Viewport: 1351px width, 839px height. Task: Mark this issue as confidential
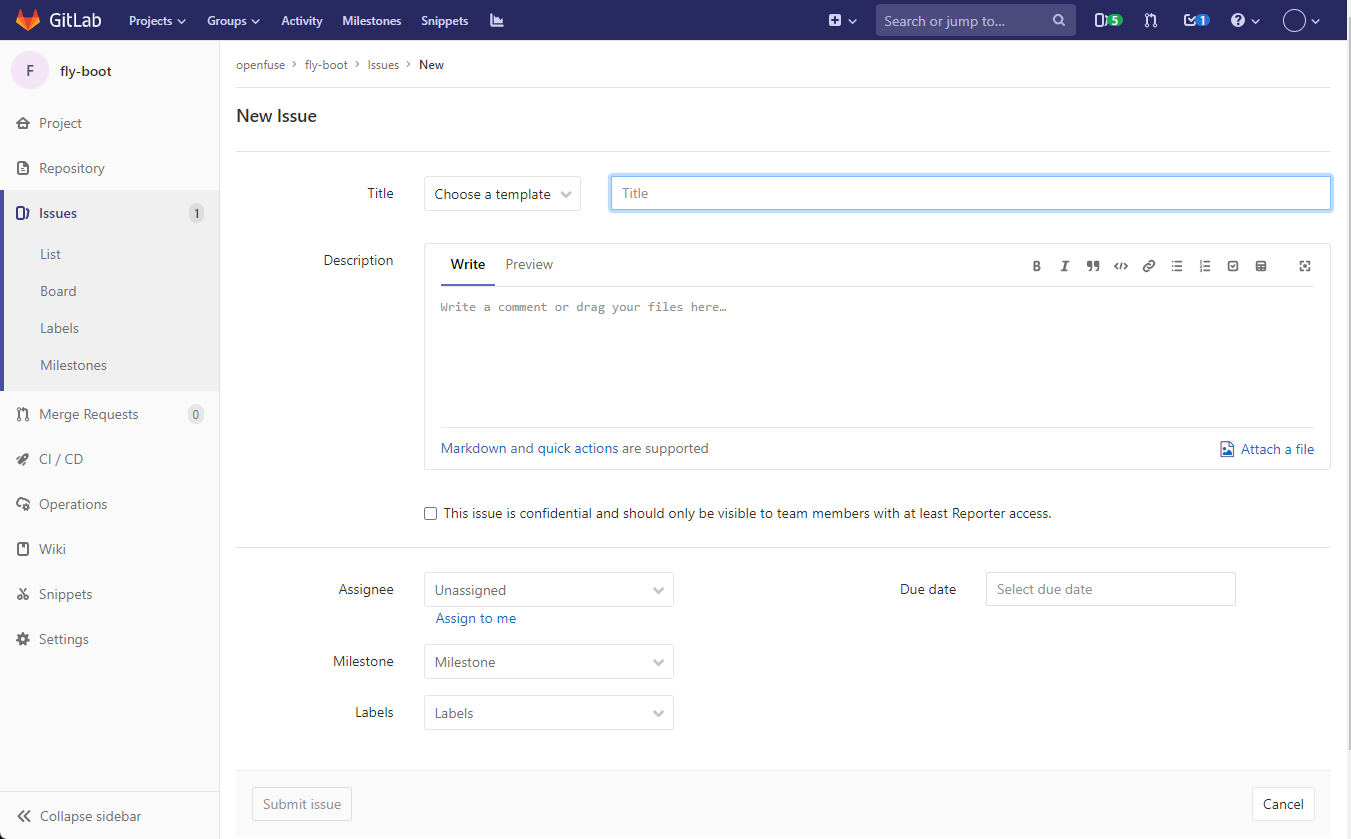[431, 514]
